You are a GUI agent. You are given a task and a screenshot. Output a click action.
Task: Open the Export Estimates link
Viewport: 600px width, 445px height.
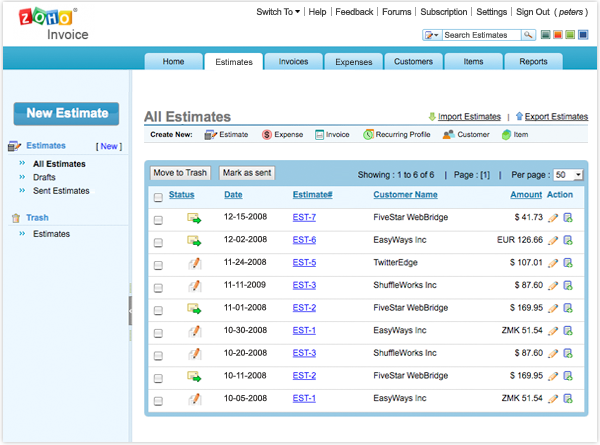click(x=556, y=117)
